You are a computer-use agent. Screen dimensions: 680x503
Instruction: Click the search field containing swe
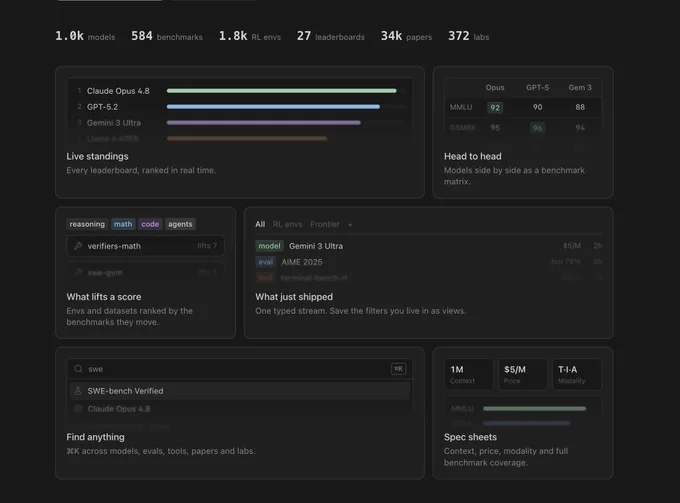[x=240, y=369]
